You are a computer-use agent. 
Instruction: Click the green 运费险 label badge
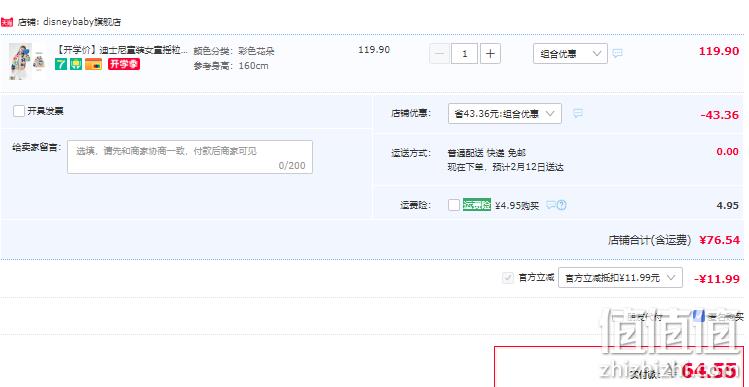coord(477,205)
